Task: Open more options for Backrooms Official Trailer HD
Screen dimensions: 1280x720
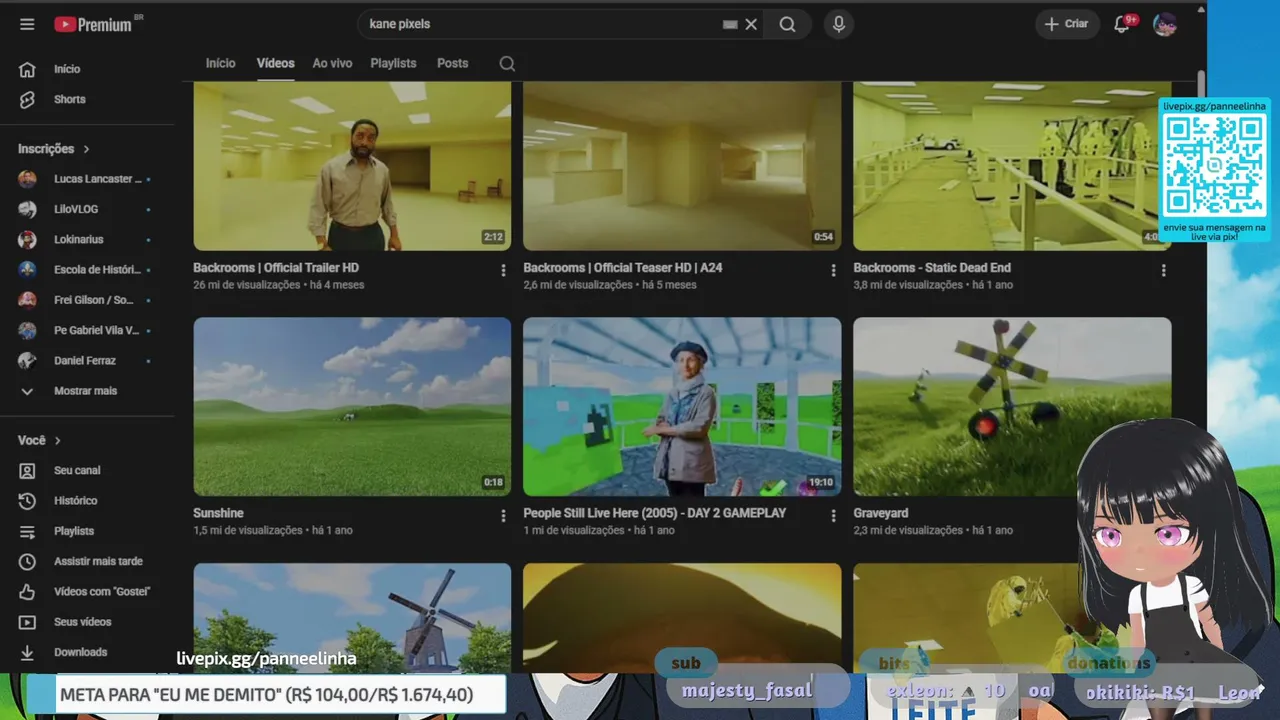Action: pyautogui.click(x=503, y=270)
